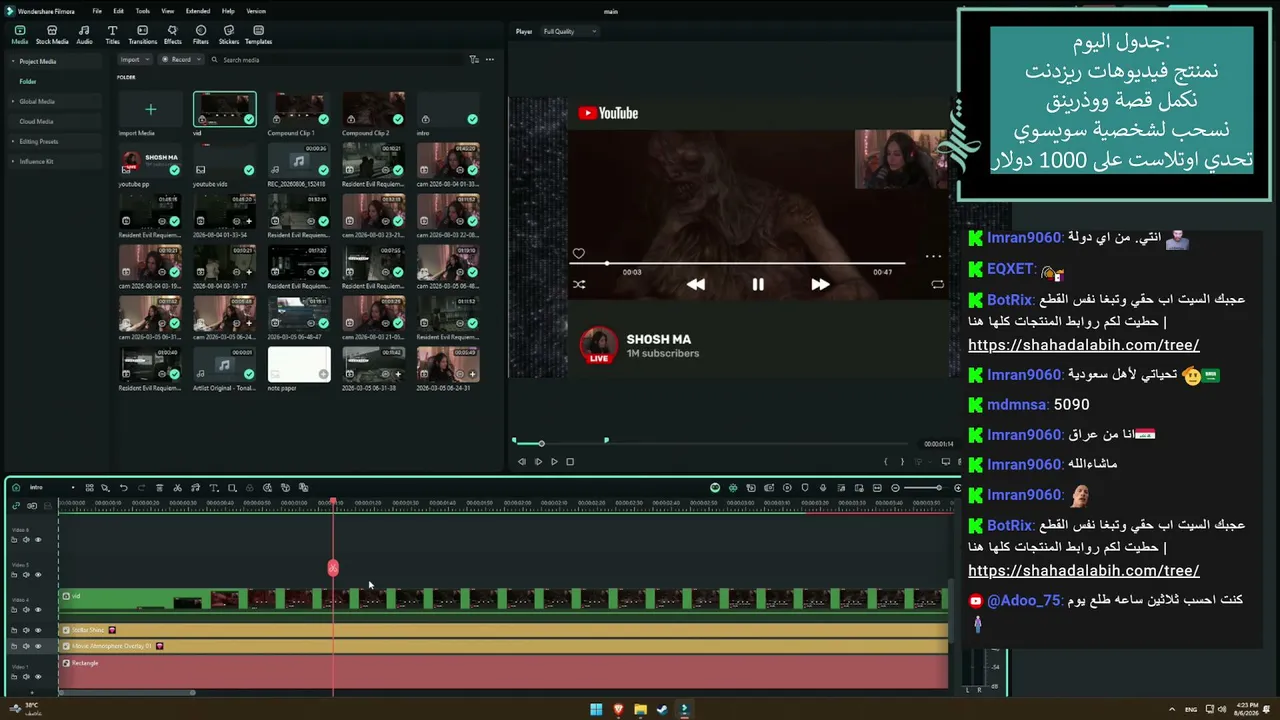Open File Explorer from the taskbar
This screenshot has width=1280, height=720.
coord(640,710)
